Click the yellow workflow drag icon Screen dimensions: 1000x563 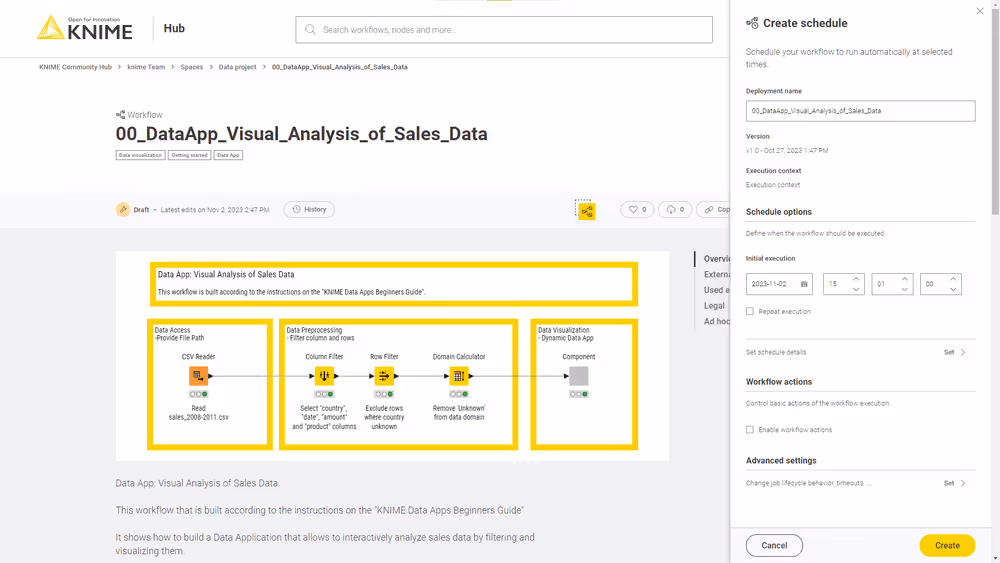click(x=586, y=210)
